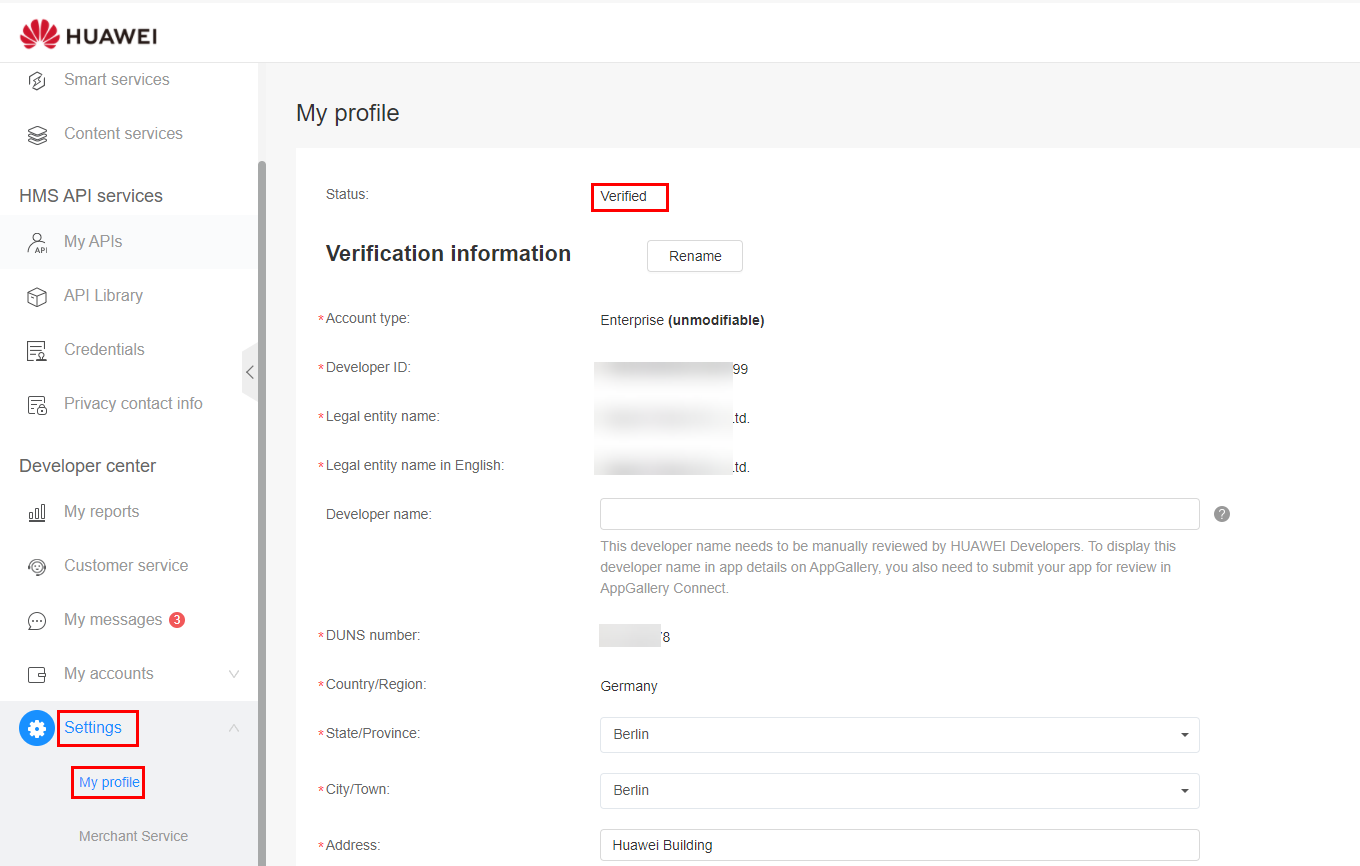This screenshot has height=866, width=1360.
Task: Open Customer service via the headset icon
Action: (x=37, y=565)
